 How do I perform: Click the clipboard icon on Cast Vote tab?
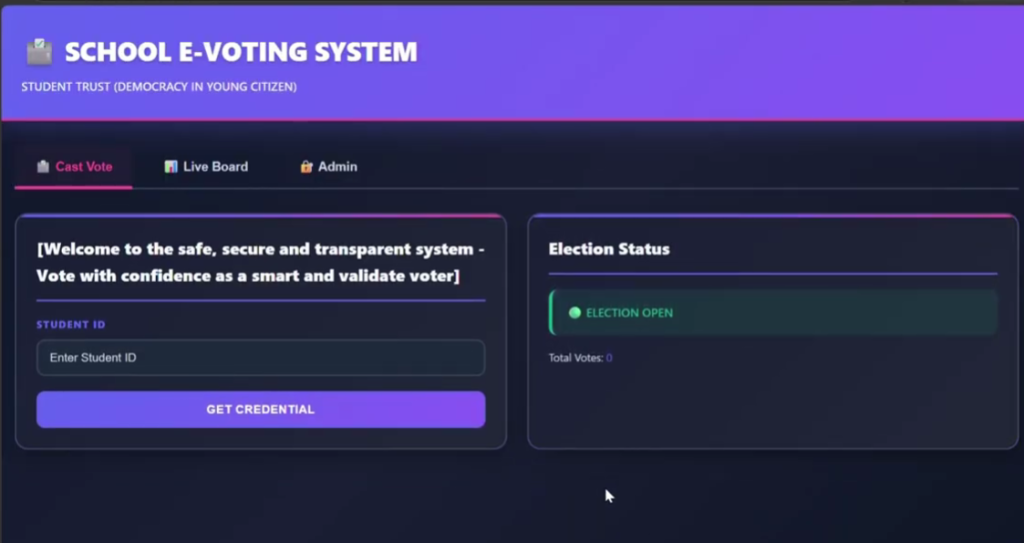click(43, 167)
